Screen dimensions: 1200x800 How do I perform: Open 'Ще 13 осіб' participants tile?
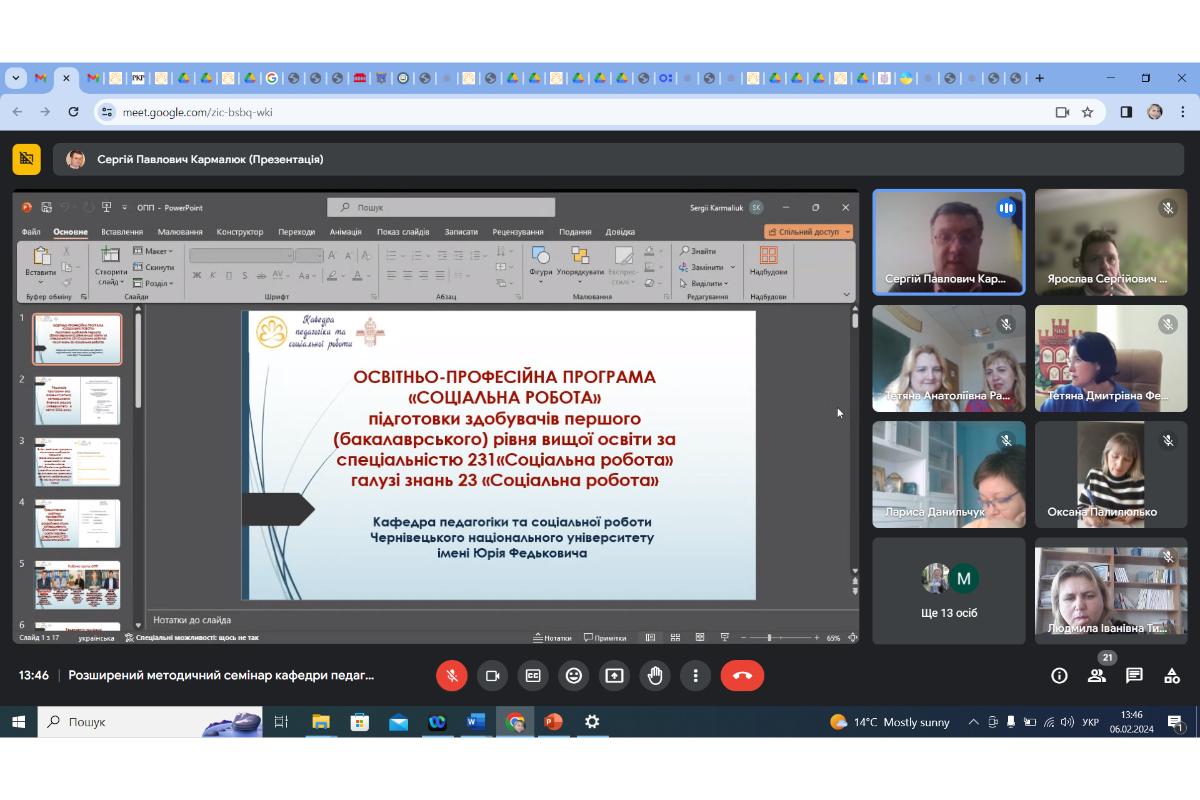click(x=949, y=591)
